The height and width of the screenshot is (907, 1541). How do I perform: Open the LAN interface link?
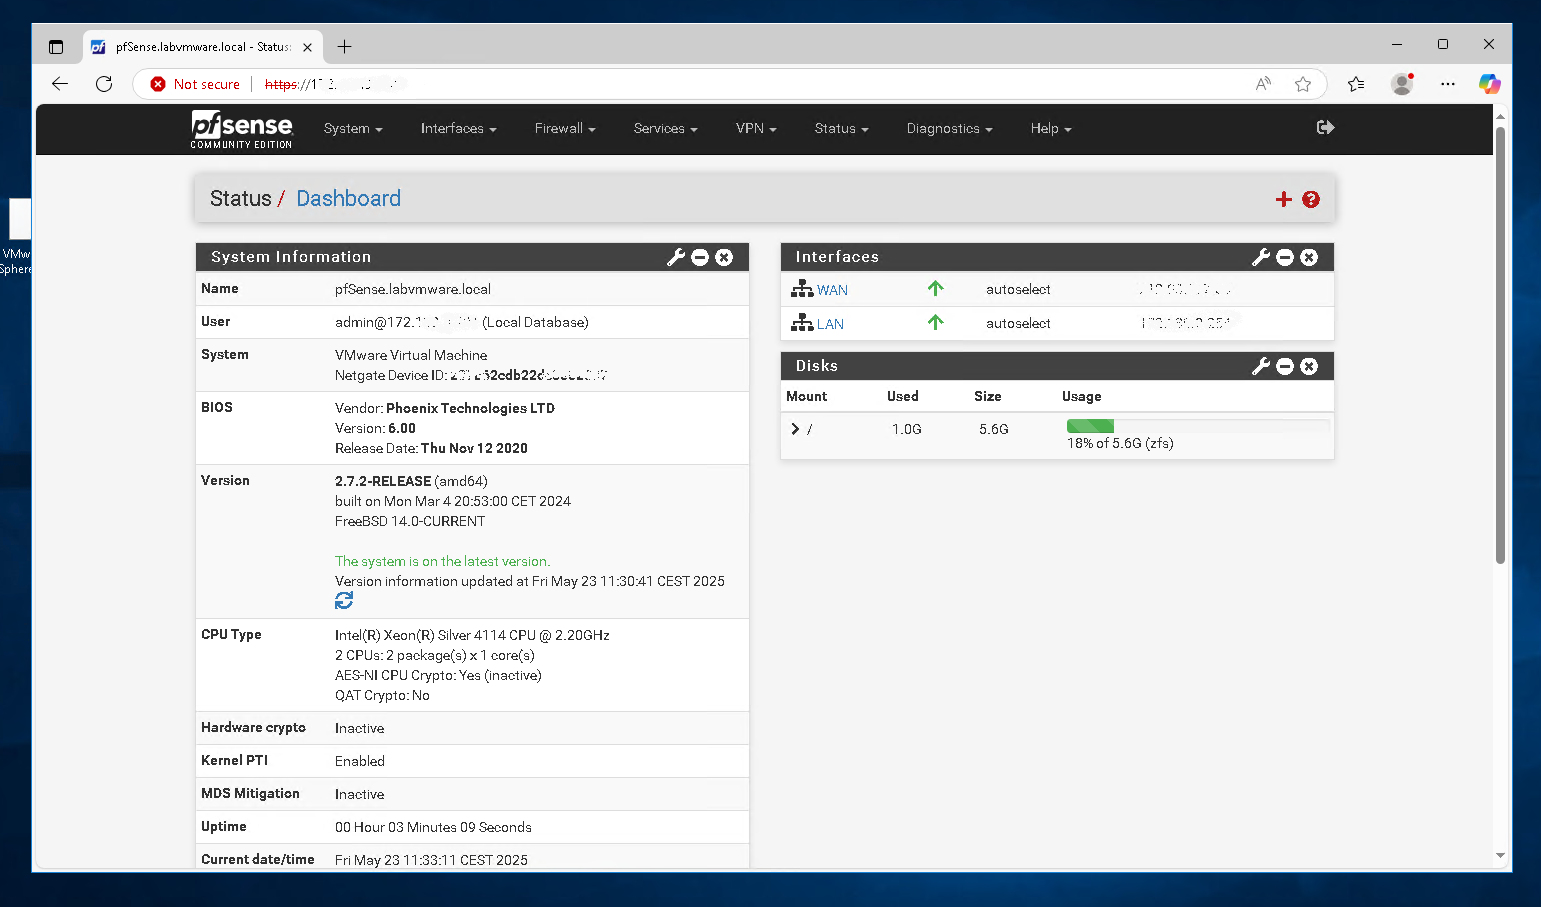coord(830,324)
